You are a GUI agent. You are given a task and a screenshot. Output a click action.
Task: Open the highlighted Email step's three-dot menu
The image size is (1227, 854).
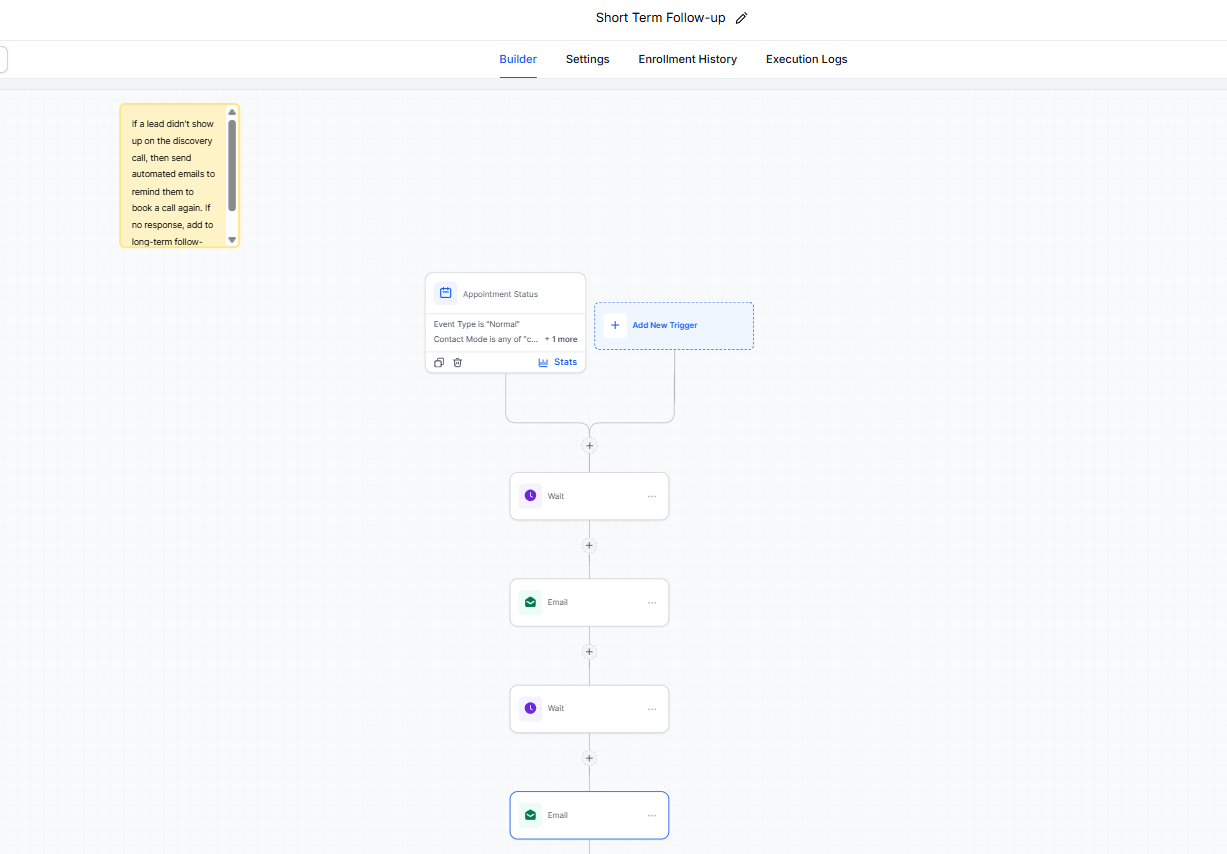click(x=652, y=815)
